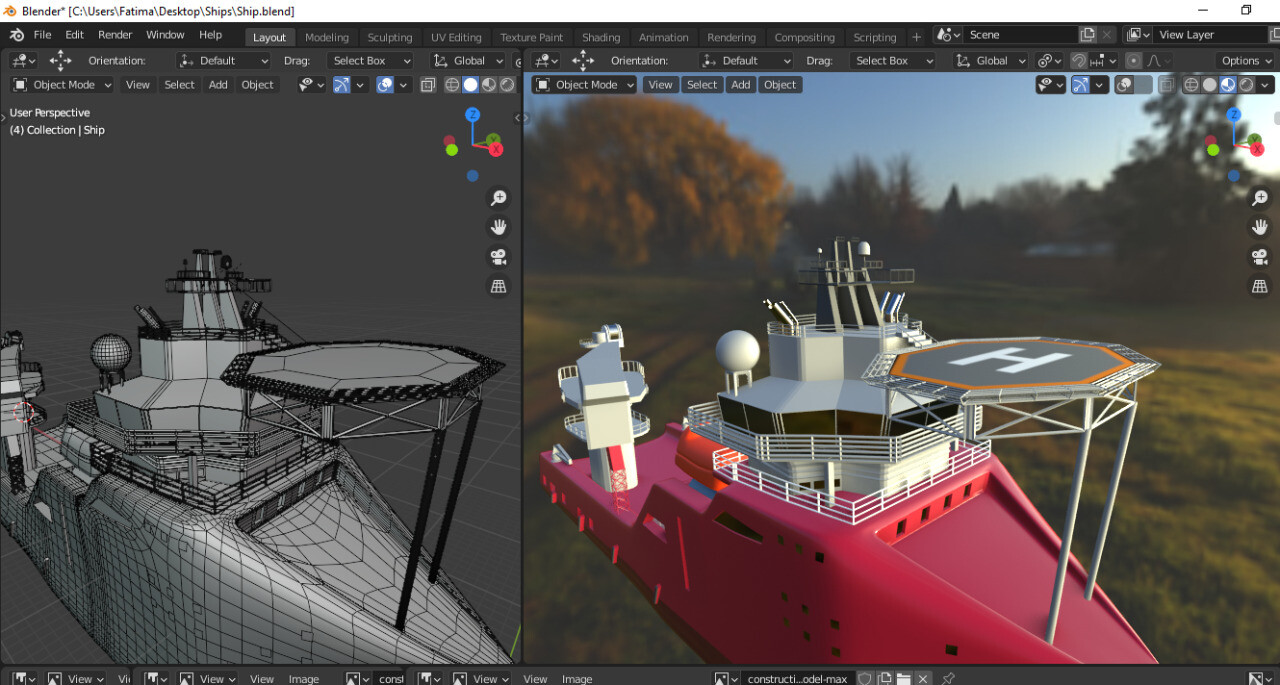Screen dimensions: 1280x685
Task: Toggle snapping magnet in right viewport
Action: pos(1079,61)
